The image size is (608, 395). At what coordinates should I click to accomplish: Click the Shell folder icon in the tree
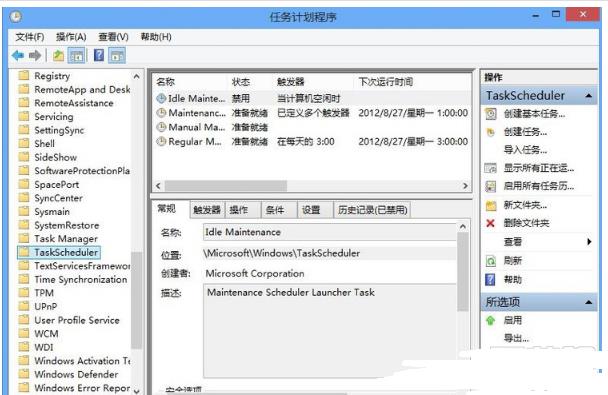[x=24, y=143]
